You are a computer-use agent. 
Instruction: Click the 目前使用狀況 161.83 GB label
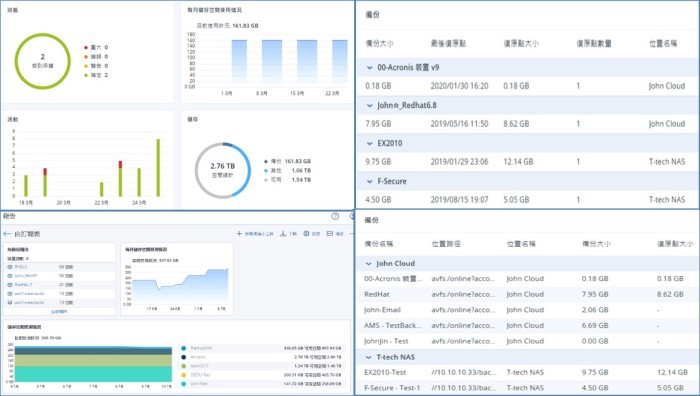(228, 26)
